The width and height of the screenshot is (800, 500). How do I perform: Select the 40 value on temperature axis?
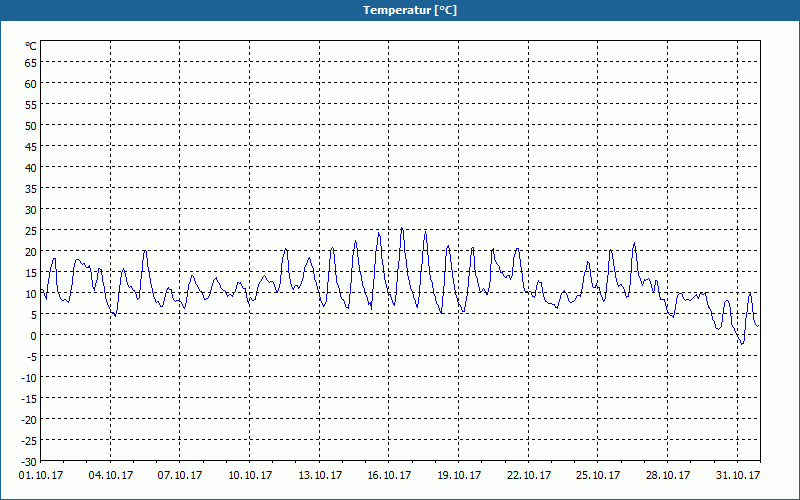click(x=31, y=168)
